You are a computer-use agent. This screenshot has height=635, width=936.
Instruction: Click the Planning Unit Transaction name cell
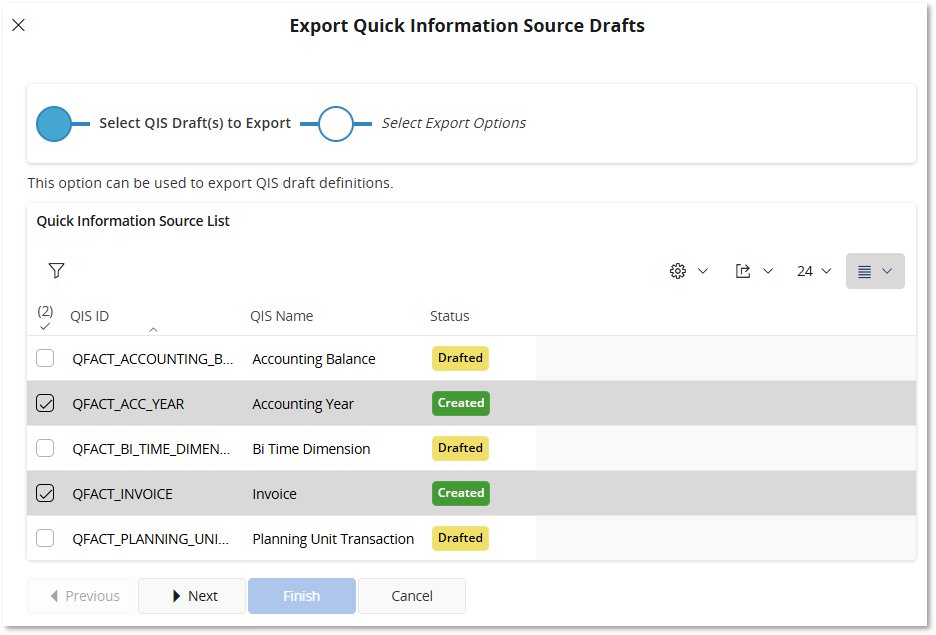point(333,539)
